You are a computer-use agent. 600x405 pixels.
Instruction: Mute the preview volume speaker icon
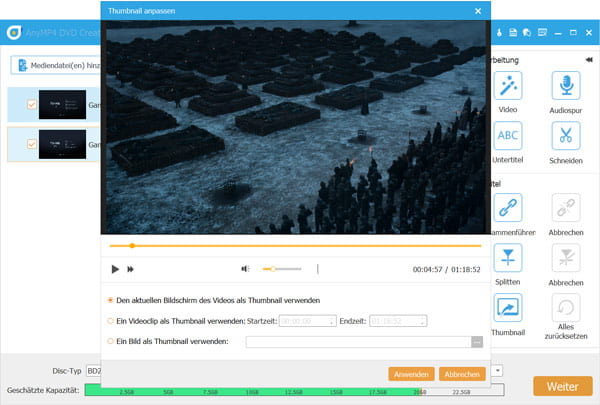tap(245, 269)
